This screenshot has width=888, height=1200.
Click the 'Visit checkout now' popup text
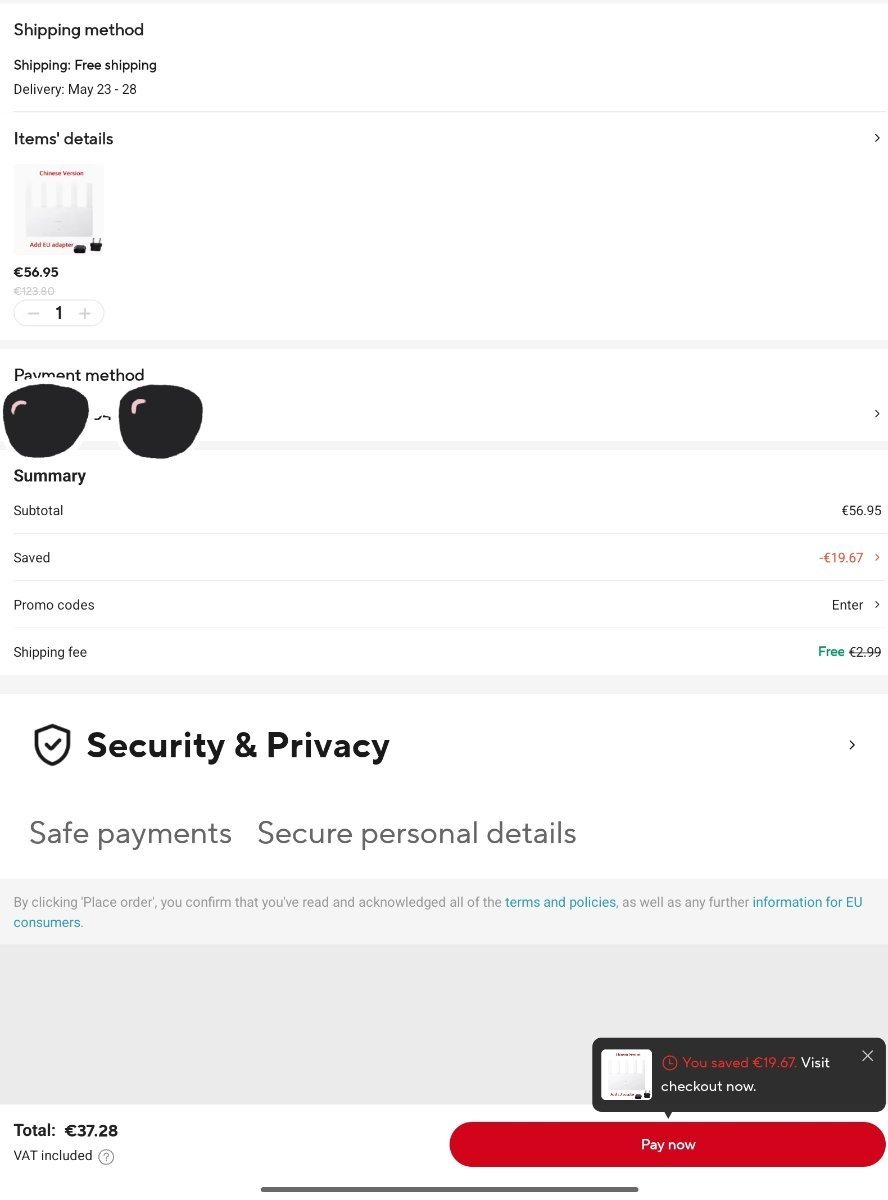(x=745, y=1075)
